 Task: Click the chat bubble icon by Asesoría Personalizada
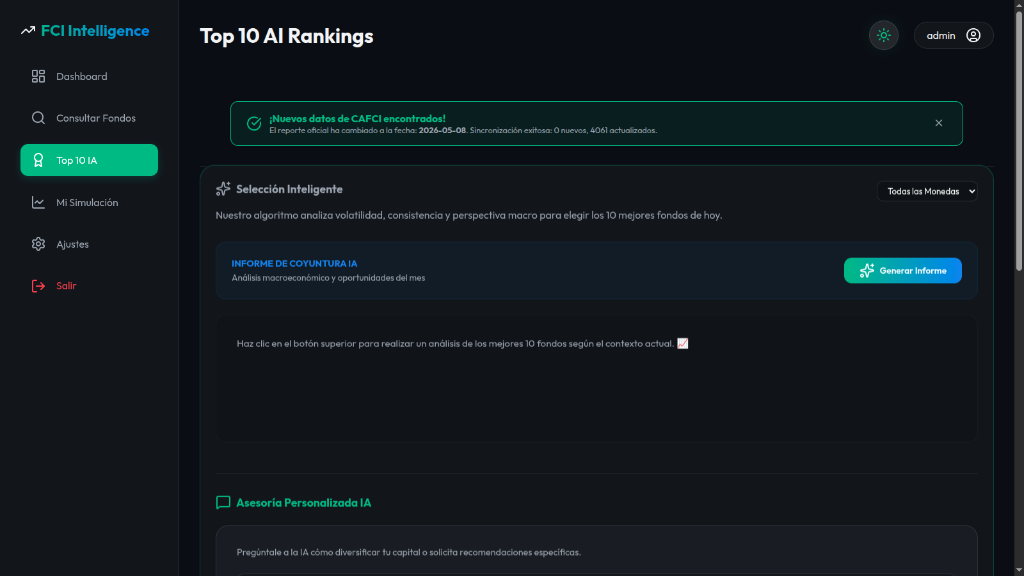click(x=223, y=502)
